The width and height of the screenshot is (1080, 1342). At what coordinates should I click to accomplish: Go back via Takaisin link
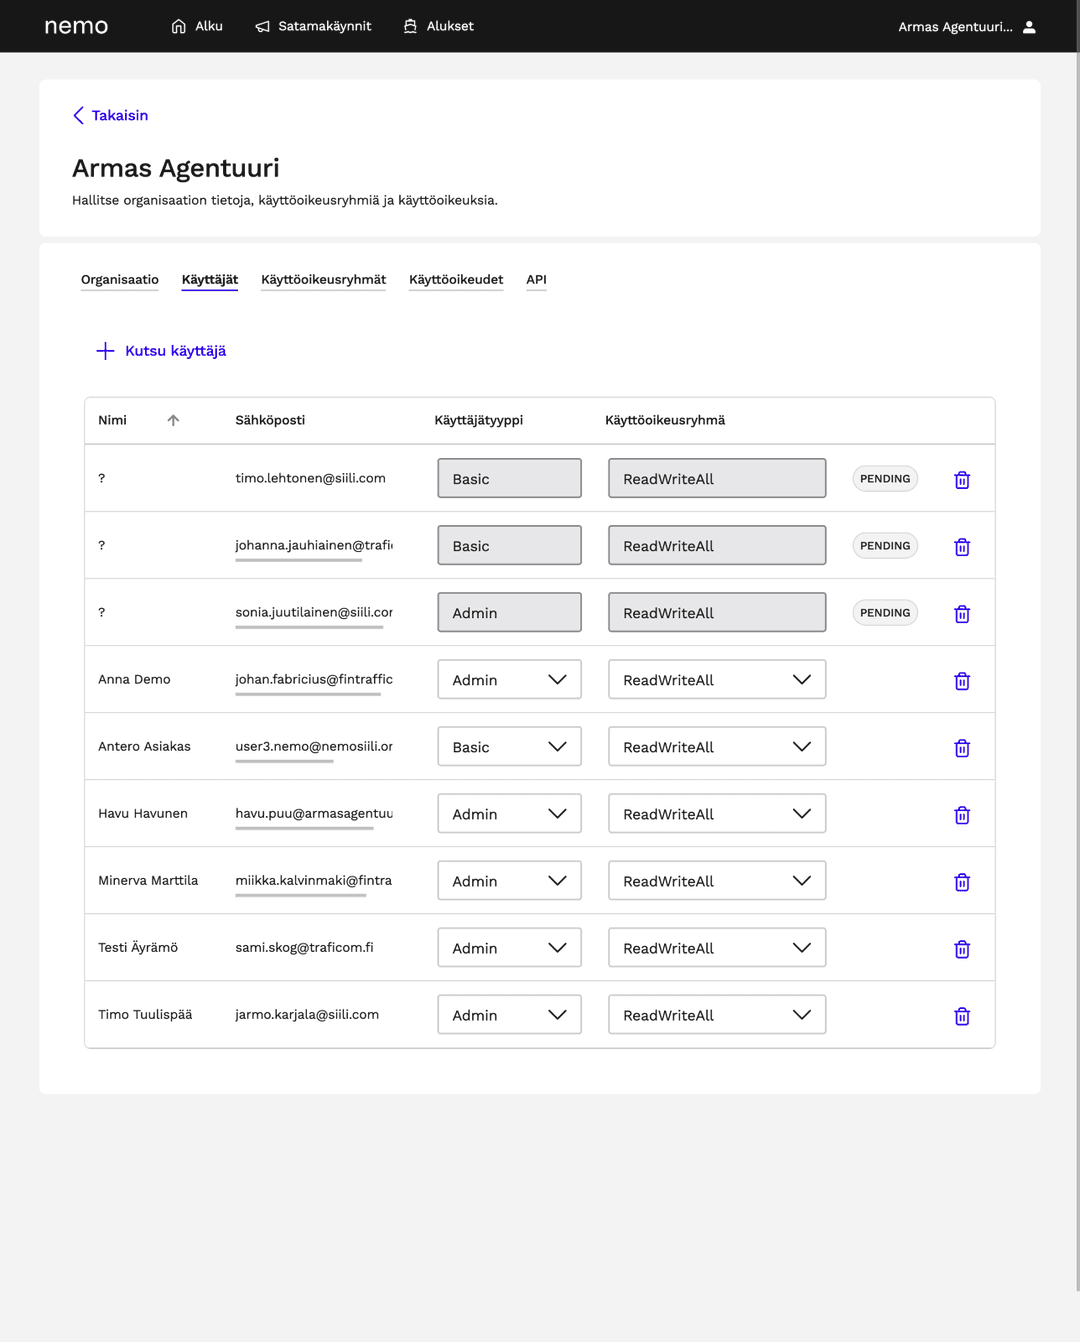tap(110, 116)
